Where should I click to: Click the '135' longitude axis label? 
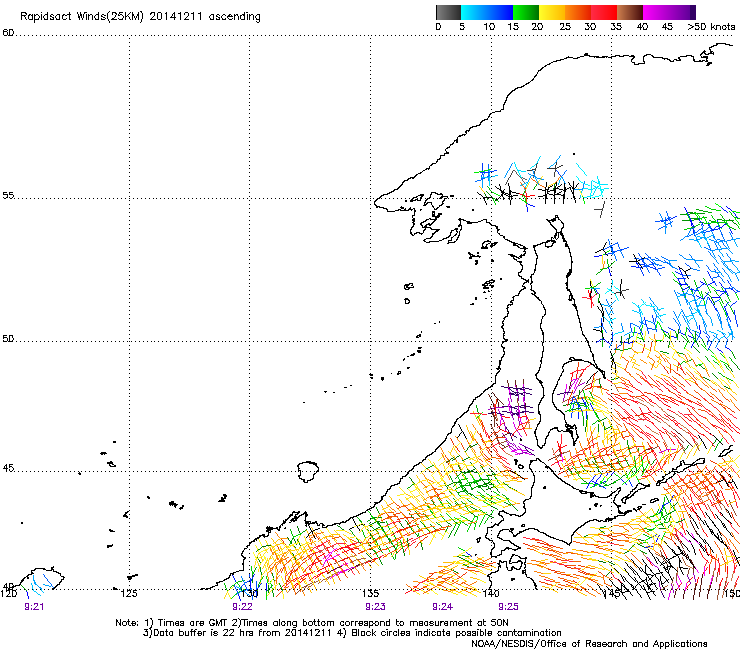click(370, 593)
